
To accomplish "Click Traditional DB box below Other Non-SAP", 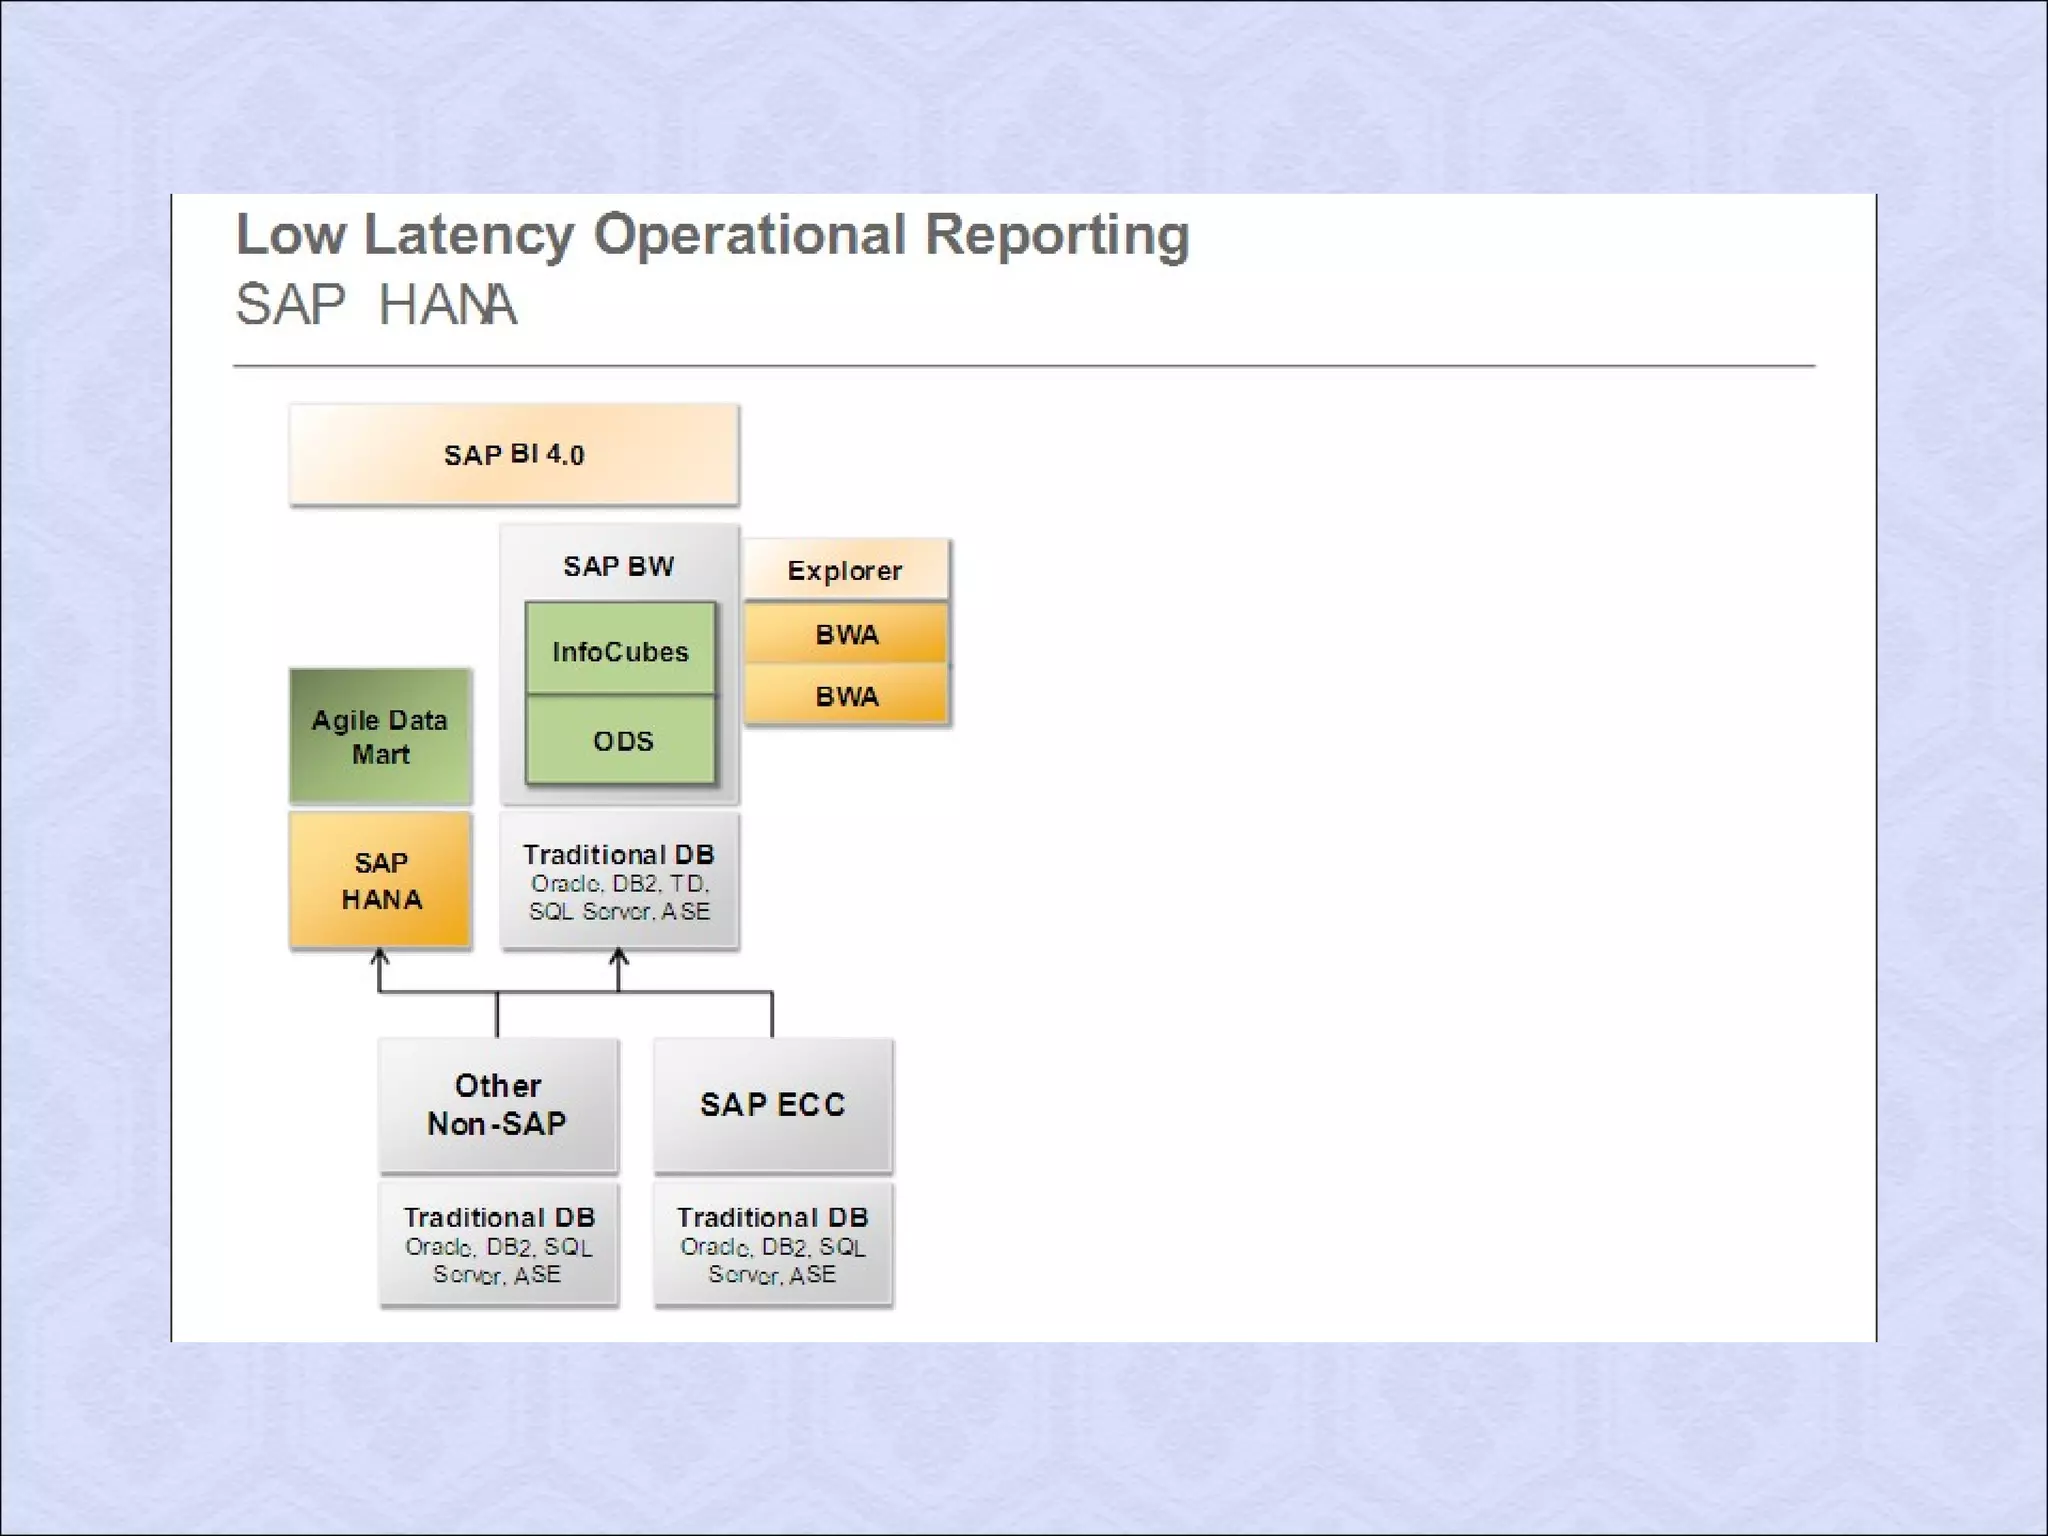I will point(498,1244).
